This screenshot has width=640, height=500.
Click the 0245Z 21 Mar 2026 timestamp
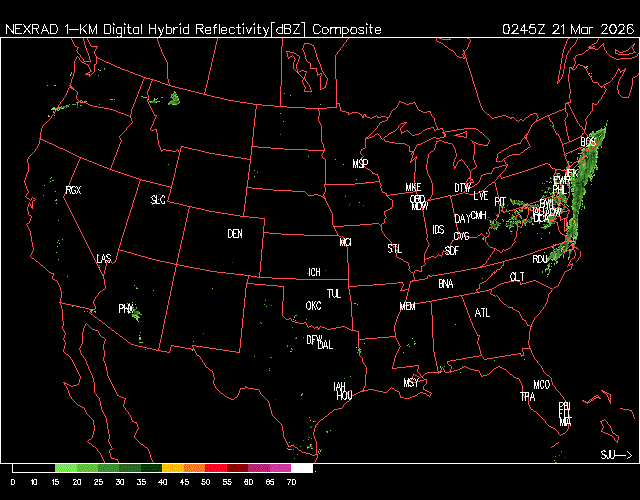point(567,29)
